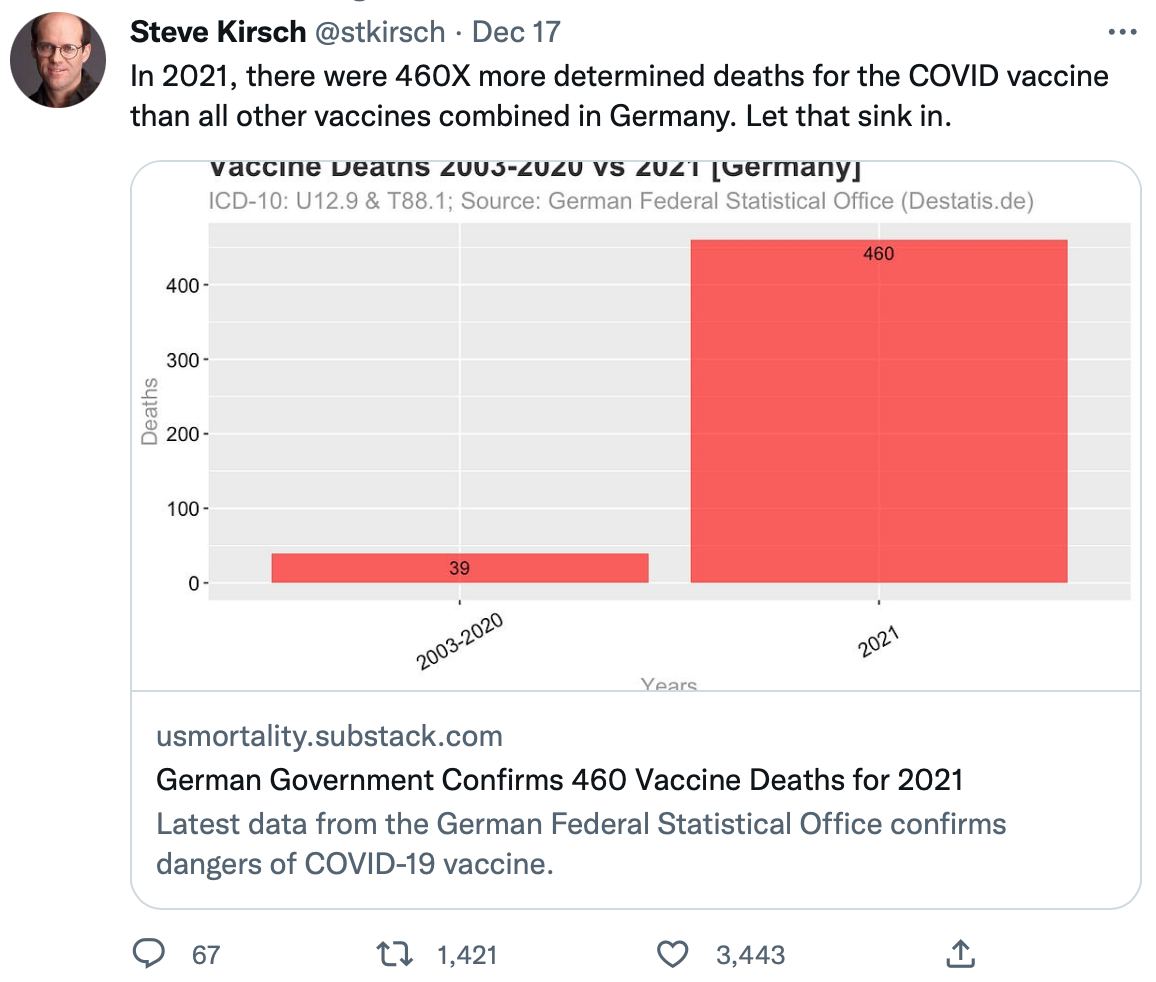Click the reply speech bubble icon
Screen dimensions: 1156x982
(x=149, y=954)
